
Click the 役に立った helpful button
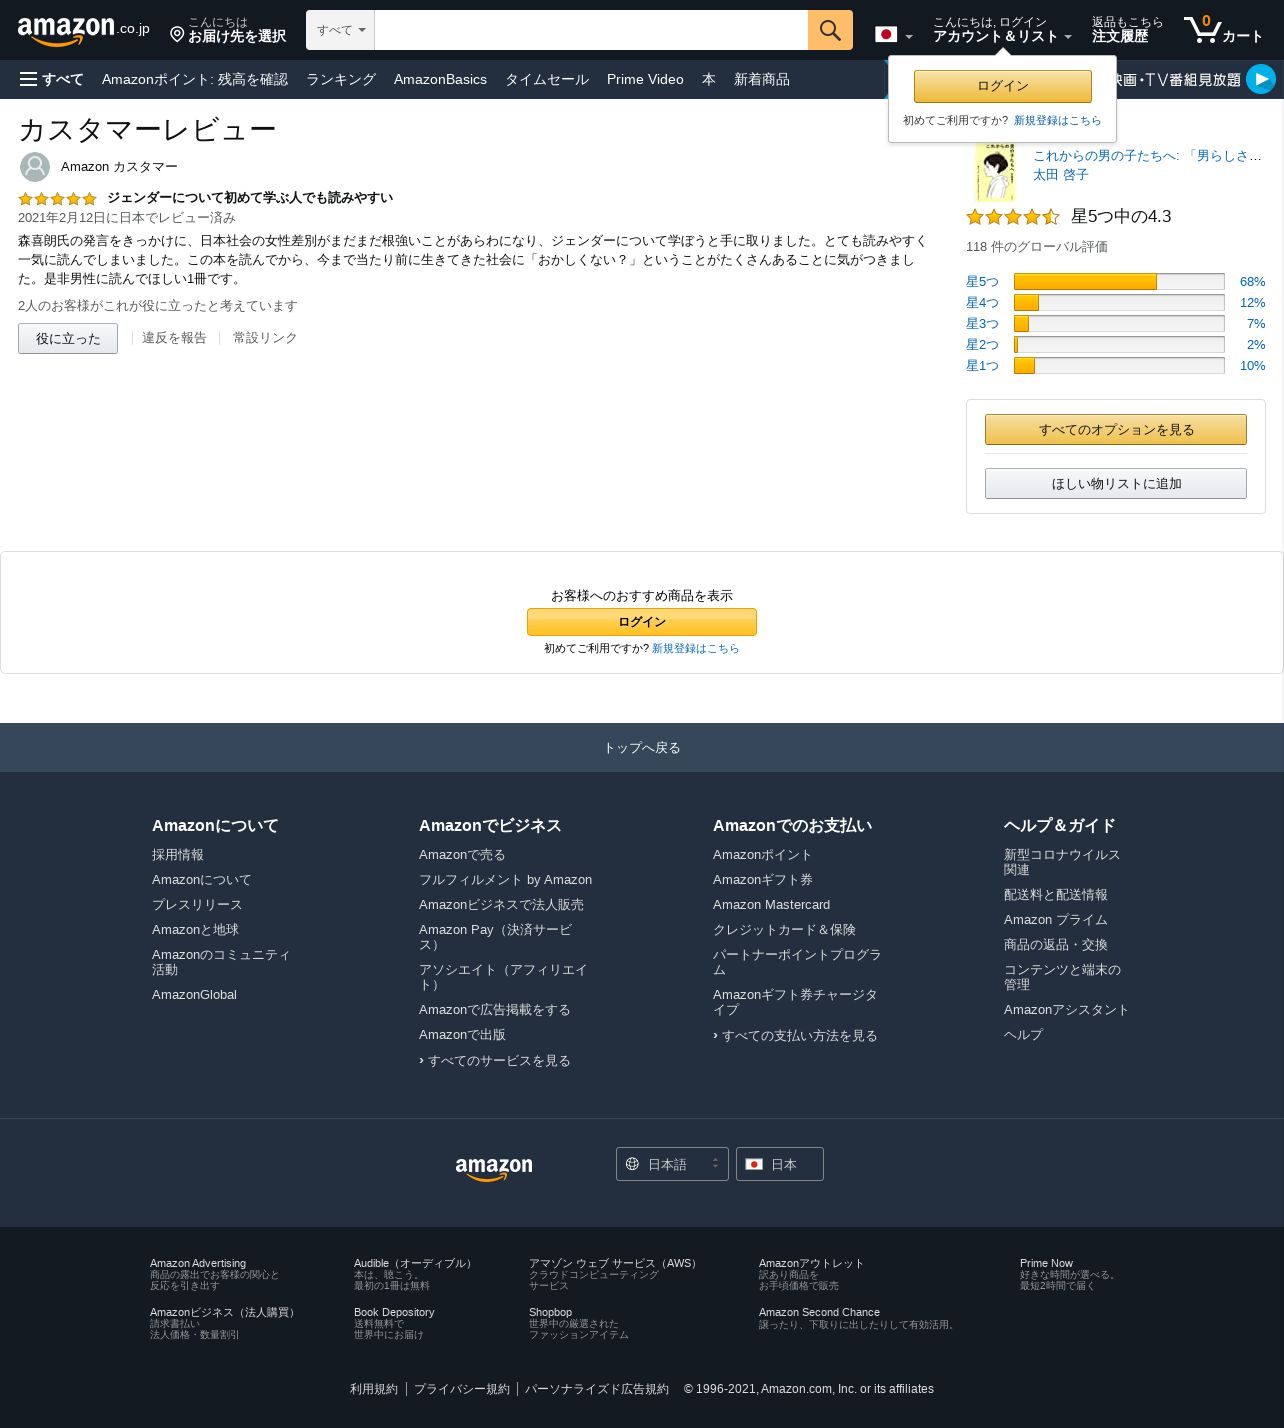coord(68,338)
